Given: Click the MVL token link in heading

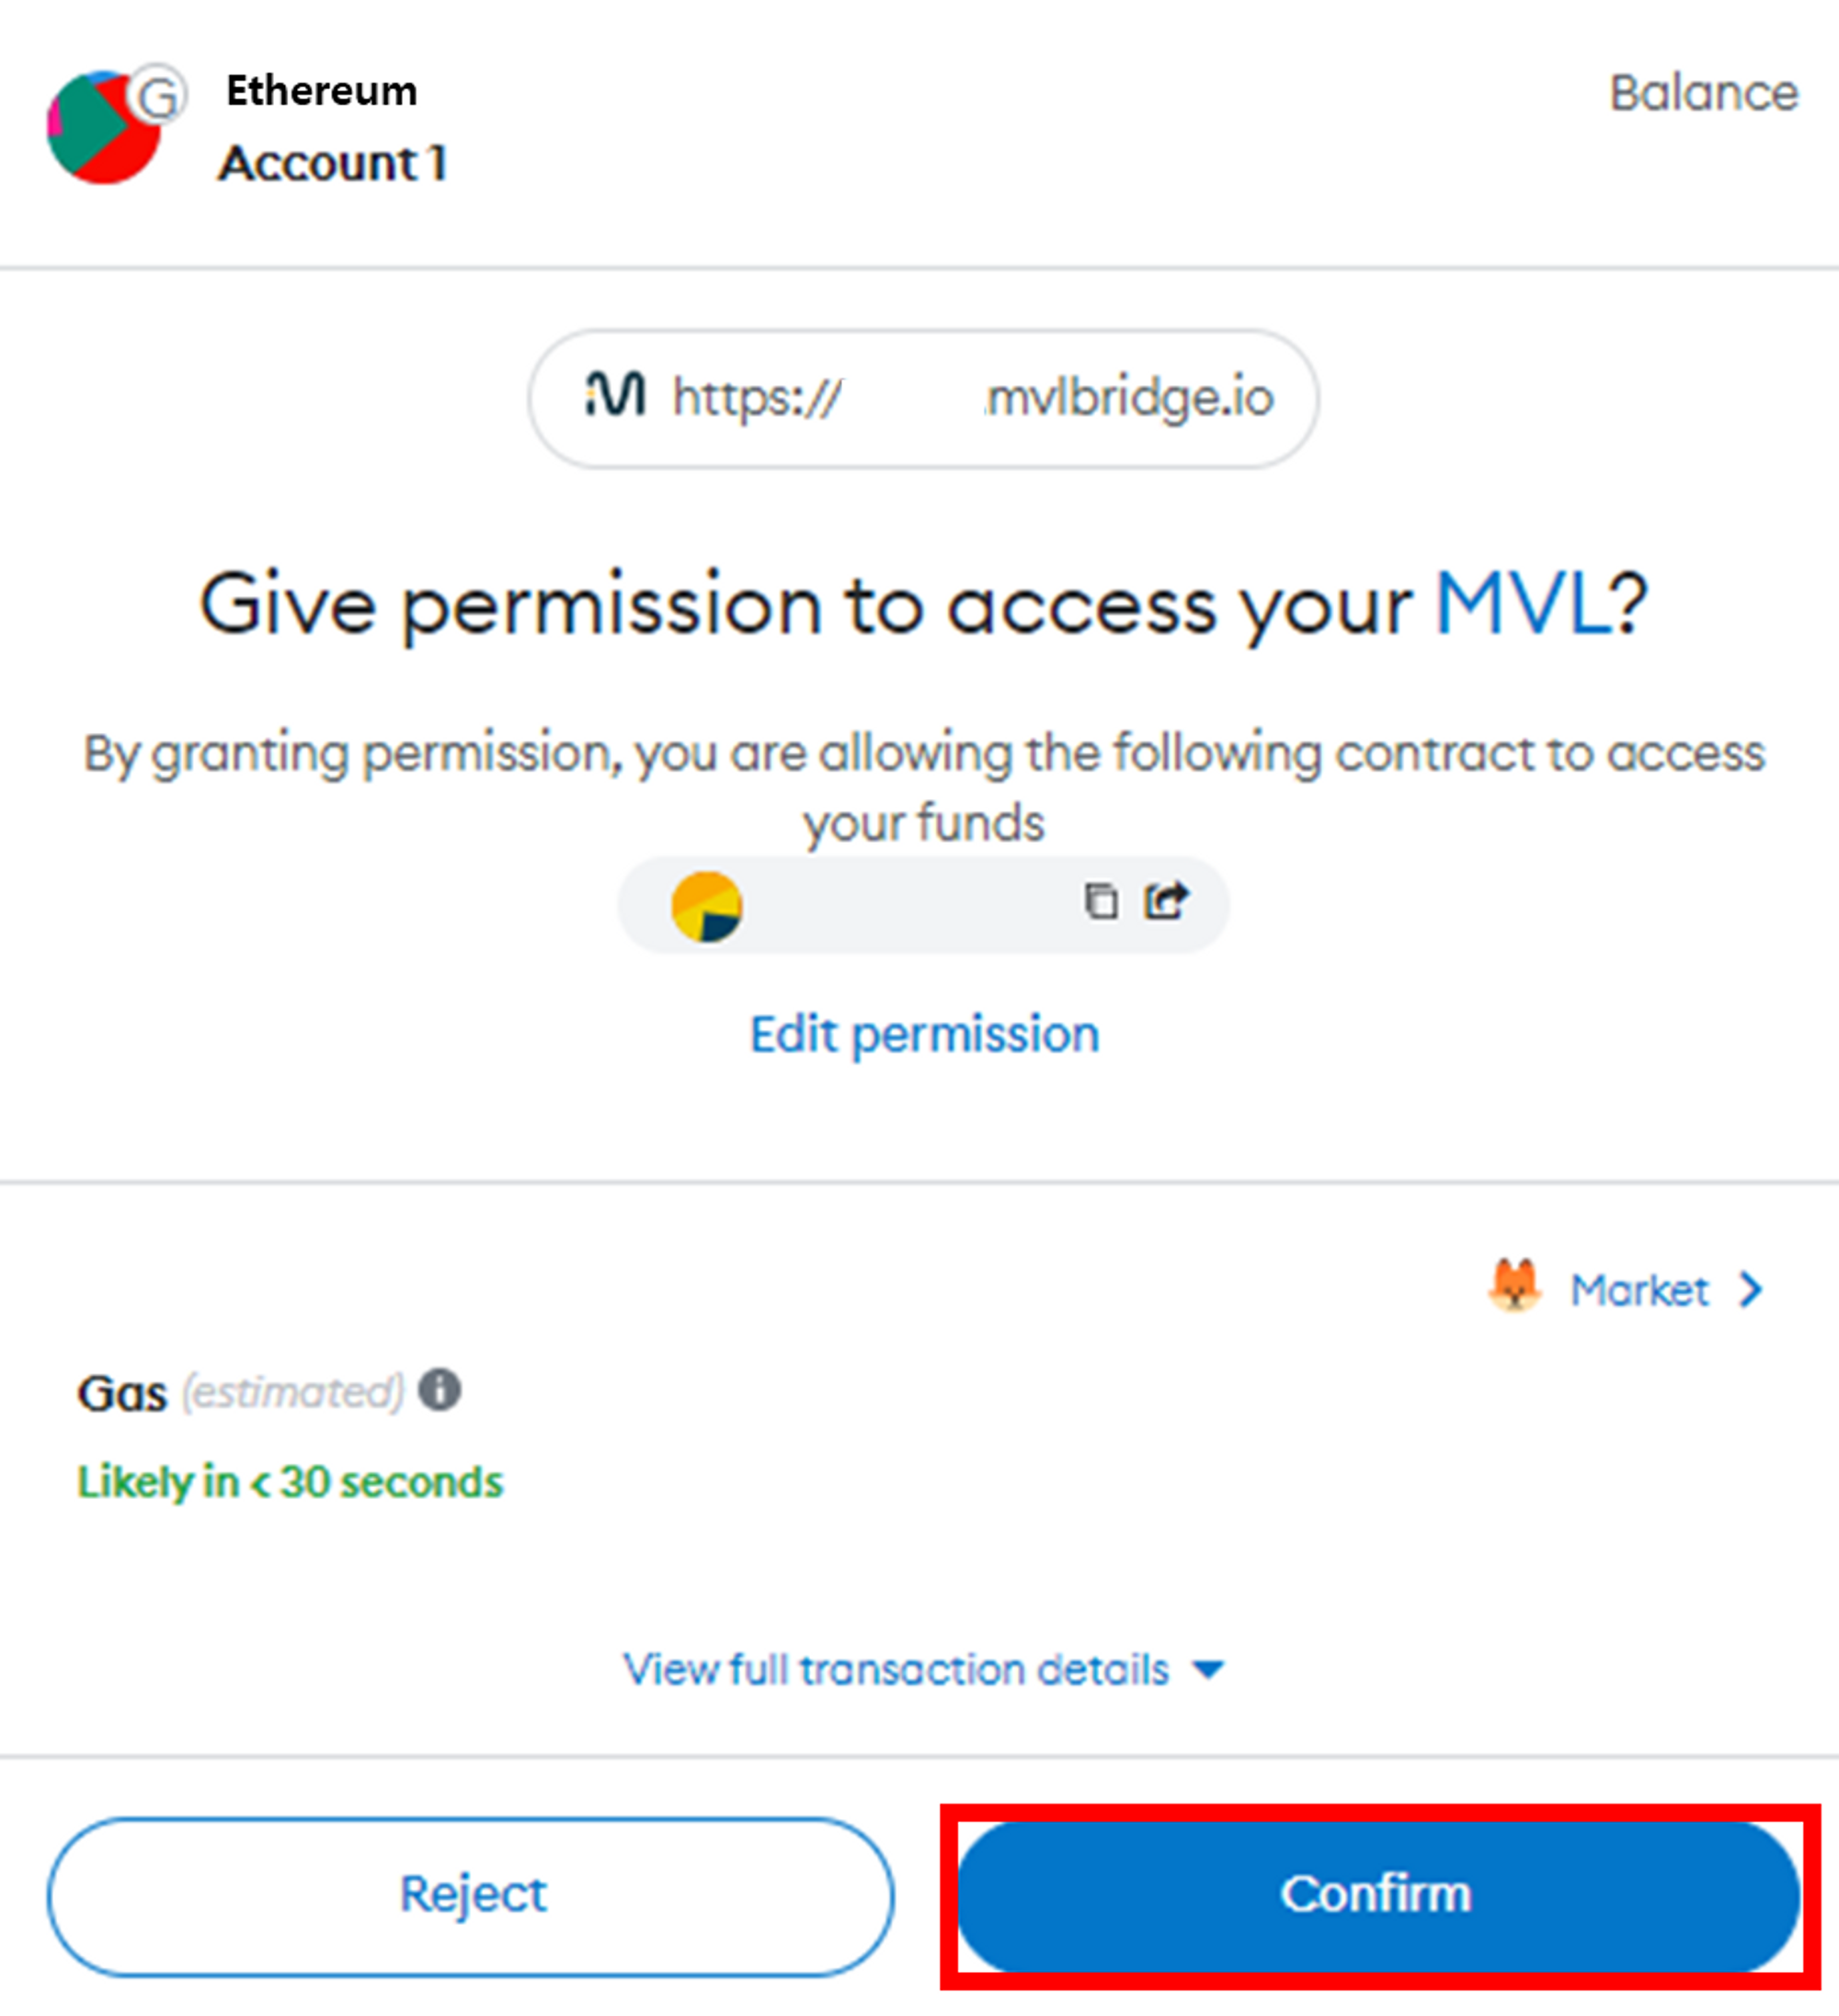Looking at the screenshot, I should click(1524, 604).
